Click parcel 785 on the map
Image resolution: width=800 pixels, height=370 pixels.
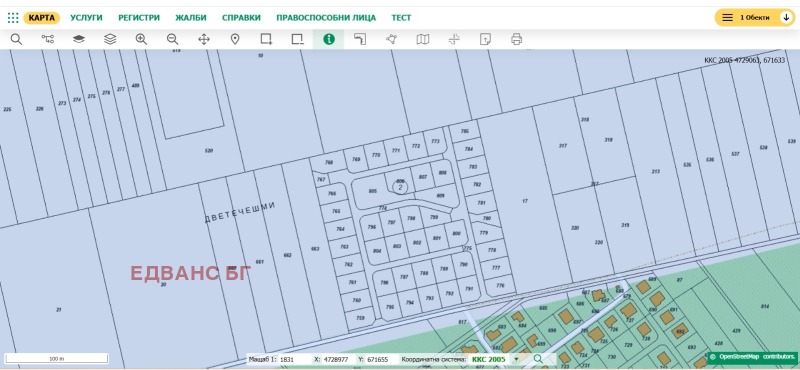[465, 131]
